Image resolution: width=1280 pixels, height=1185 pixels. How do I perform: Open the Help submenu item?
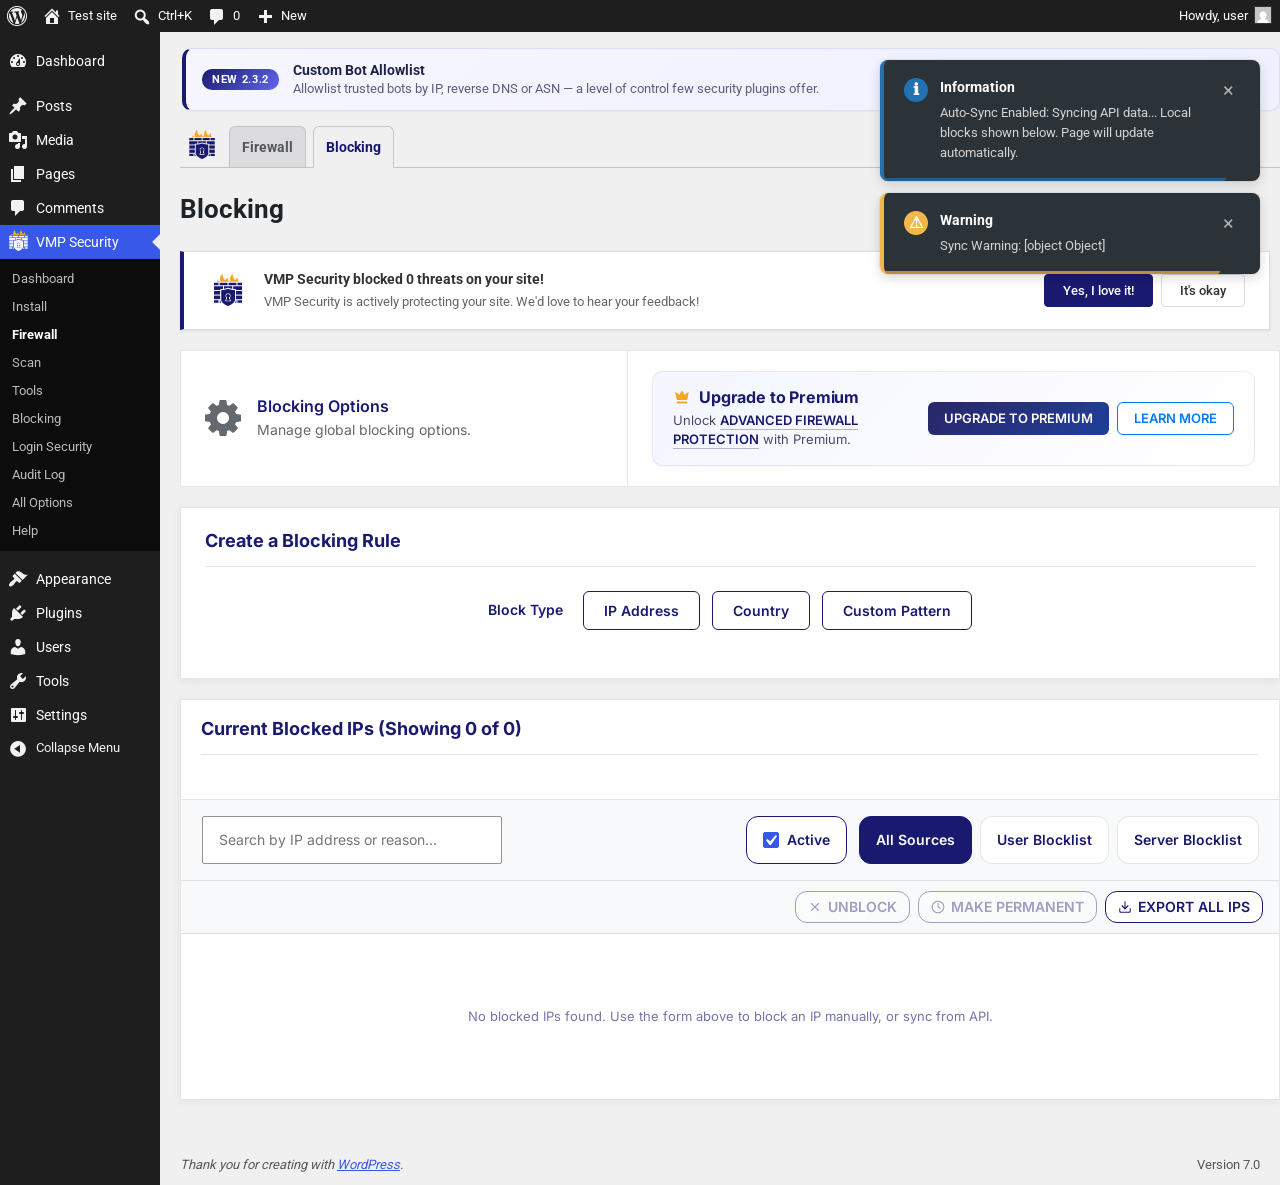coord(25,531)
